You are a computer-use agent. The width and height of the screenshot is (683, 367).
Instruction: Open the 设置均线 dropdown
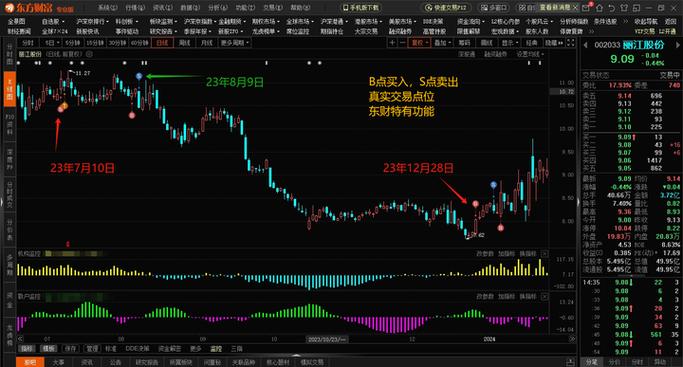pyautogui.click(x=530, y=54)
